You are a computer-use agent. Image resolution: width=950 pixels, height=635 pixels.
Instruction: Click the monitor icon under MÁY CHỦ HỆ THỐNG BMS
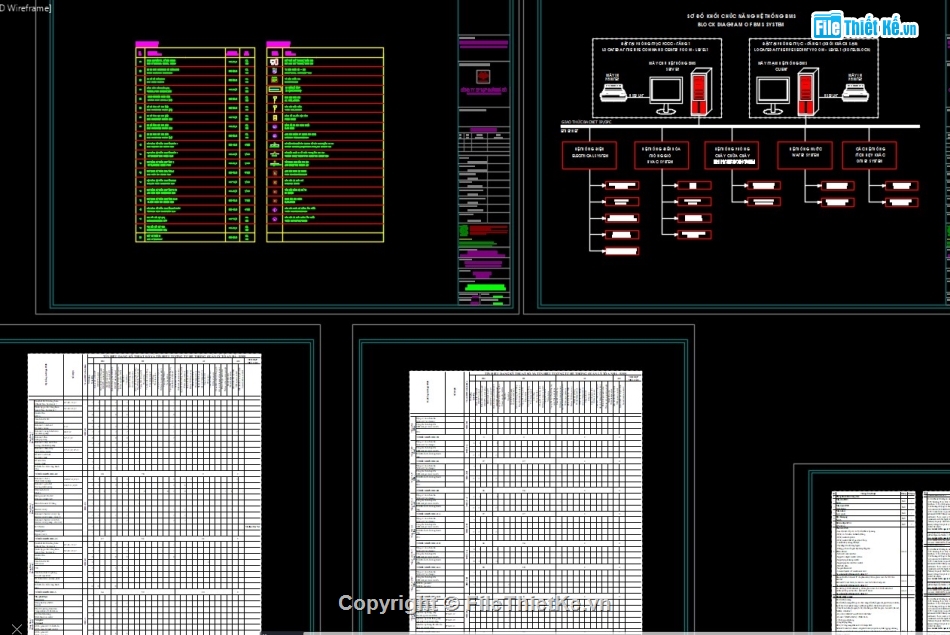click(x=666, y=89)
